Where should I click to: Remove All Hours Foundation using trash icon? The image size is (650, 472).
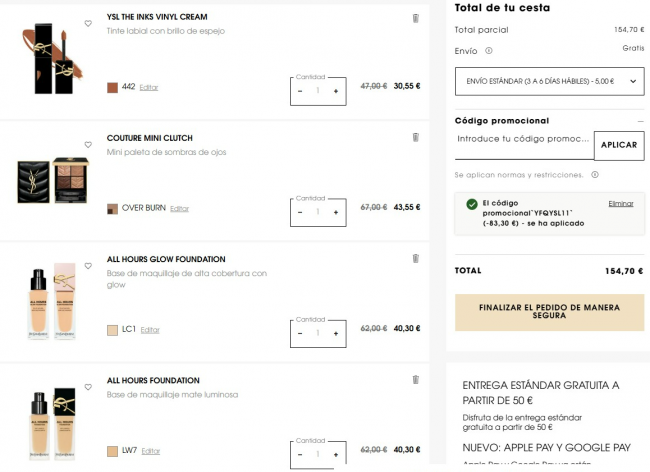(x=416, y=379)
